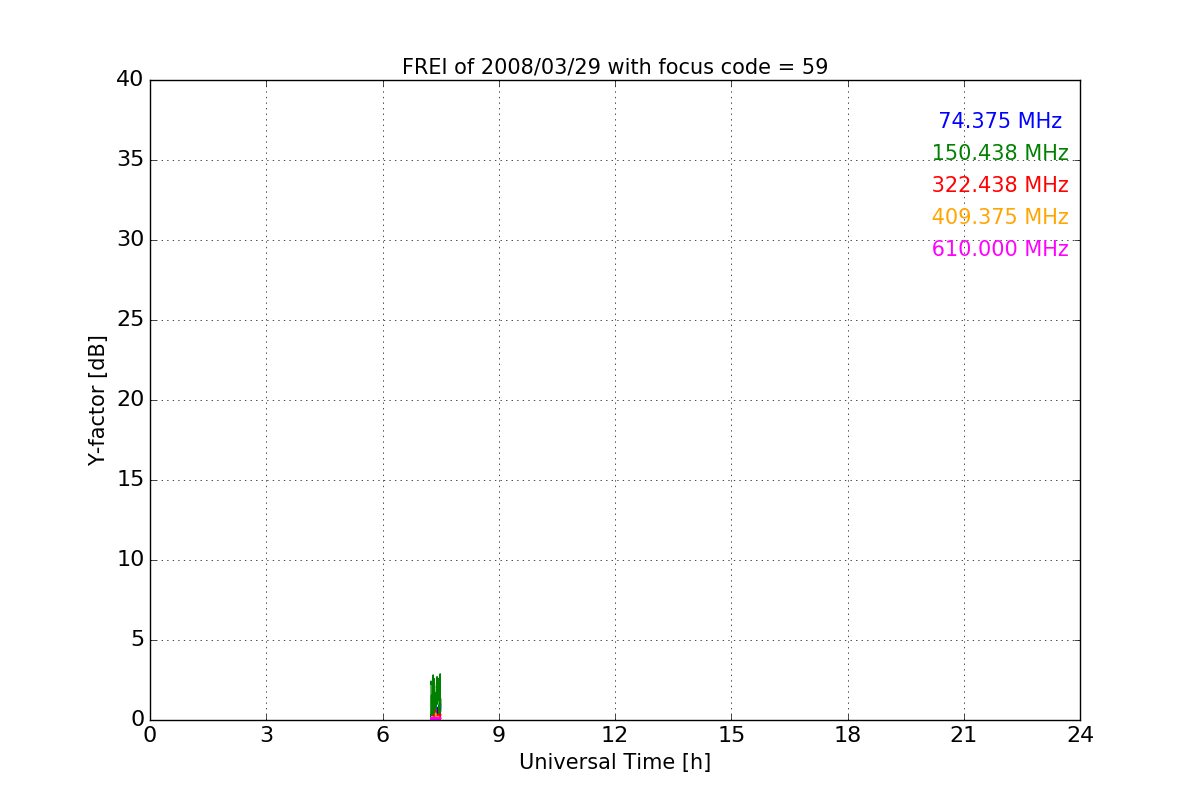The image size is (1200, 800).
Task: Click y-axis tick label 10
Action: coord(130,560)
